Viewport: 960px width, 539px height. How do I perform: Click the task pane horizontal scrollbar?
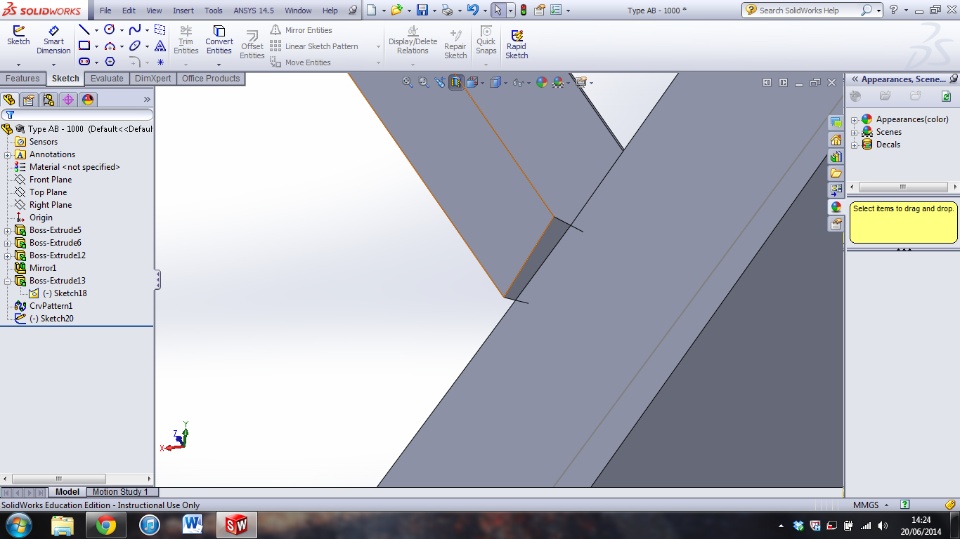[902, 187]
